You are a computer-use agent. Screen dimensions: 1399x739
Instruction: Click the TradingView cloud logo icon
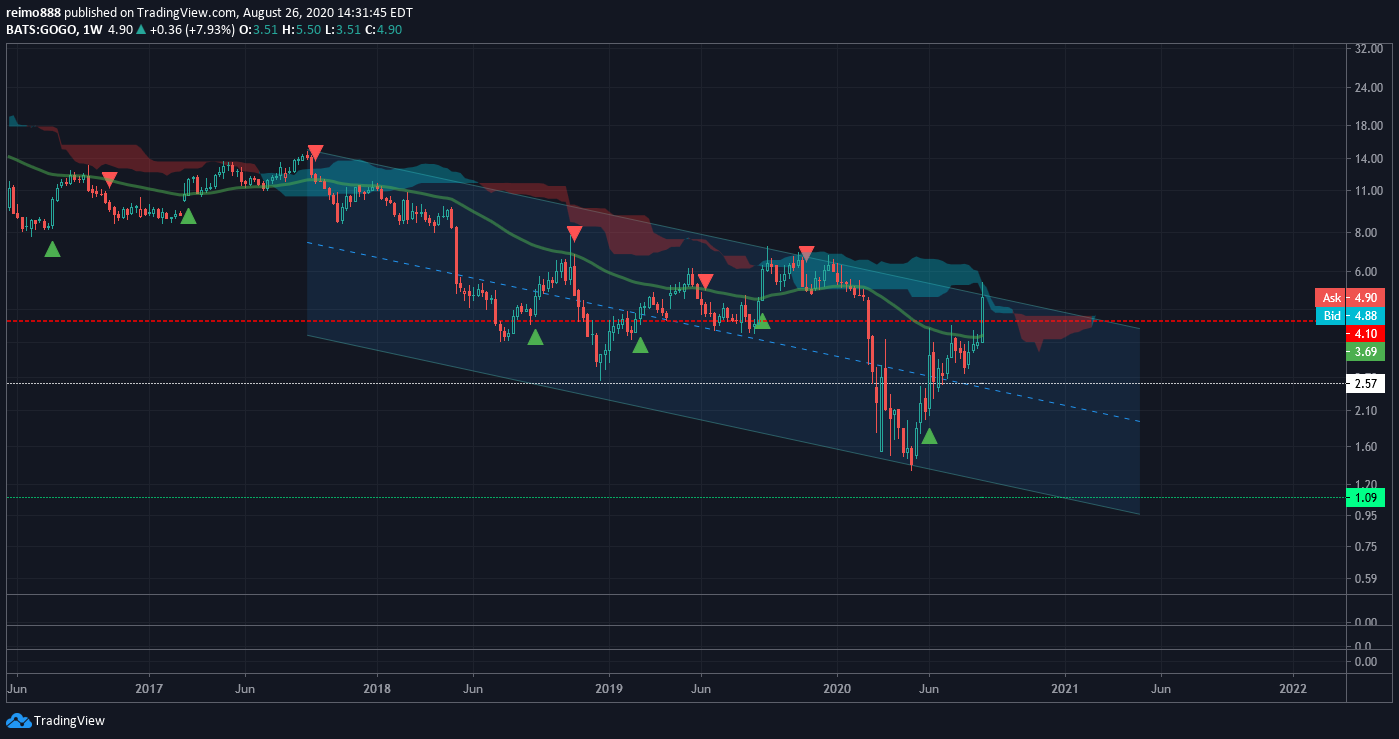[x=17, y=720]
